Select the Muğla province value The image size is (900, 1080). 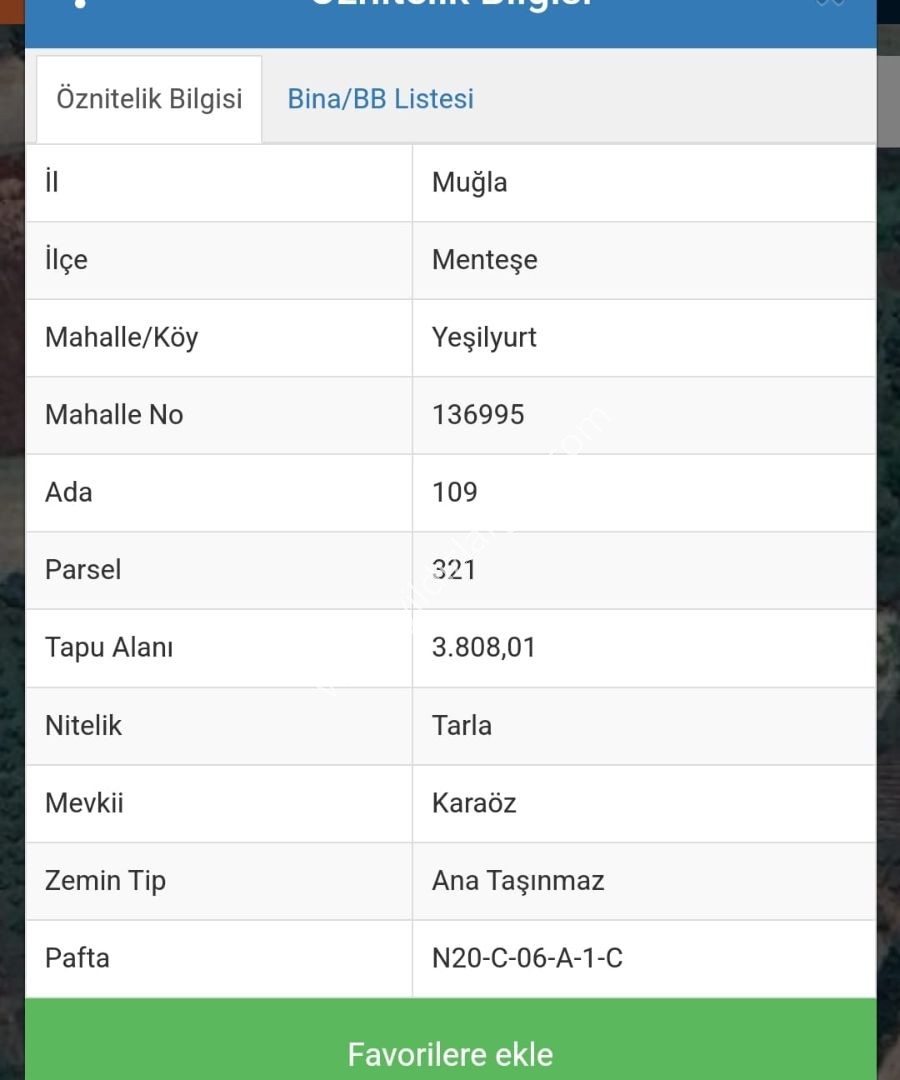470,183
